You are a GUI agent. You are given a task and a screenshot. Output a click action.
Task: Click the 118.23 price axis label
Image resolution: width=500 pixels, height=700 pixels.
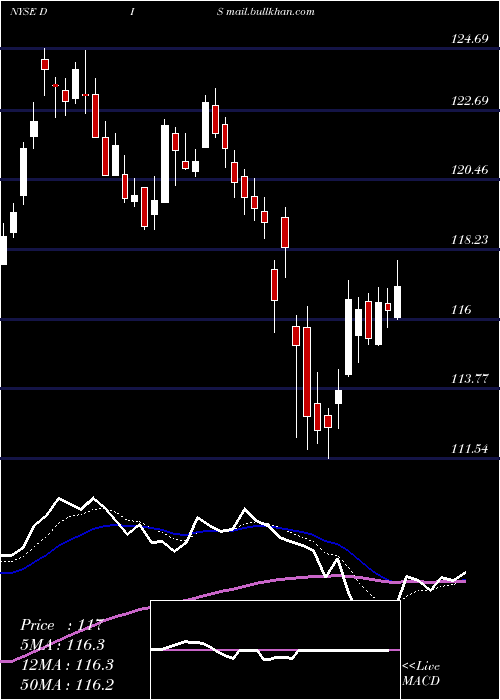[470, 240]
